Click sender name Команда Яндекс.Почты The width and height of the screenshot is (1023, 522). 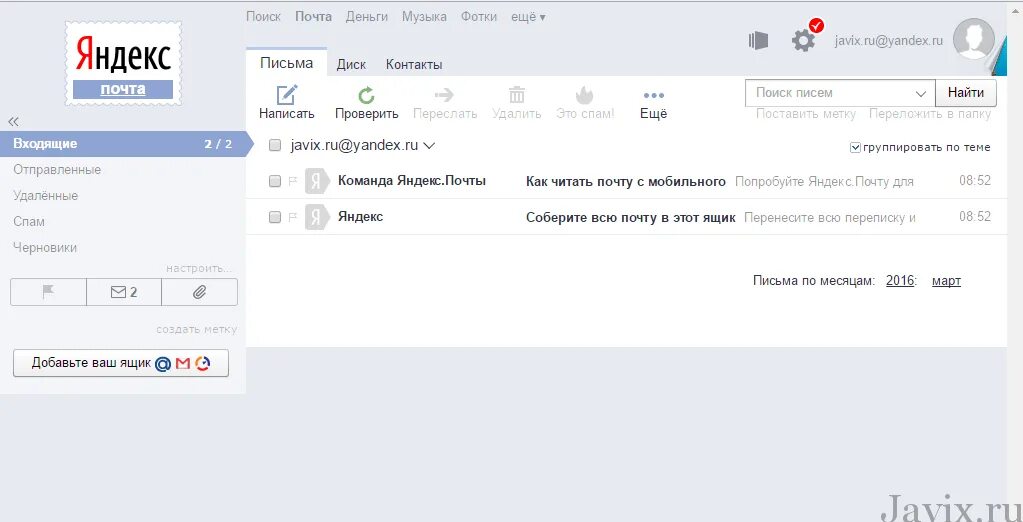[412, 181]
